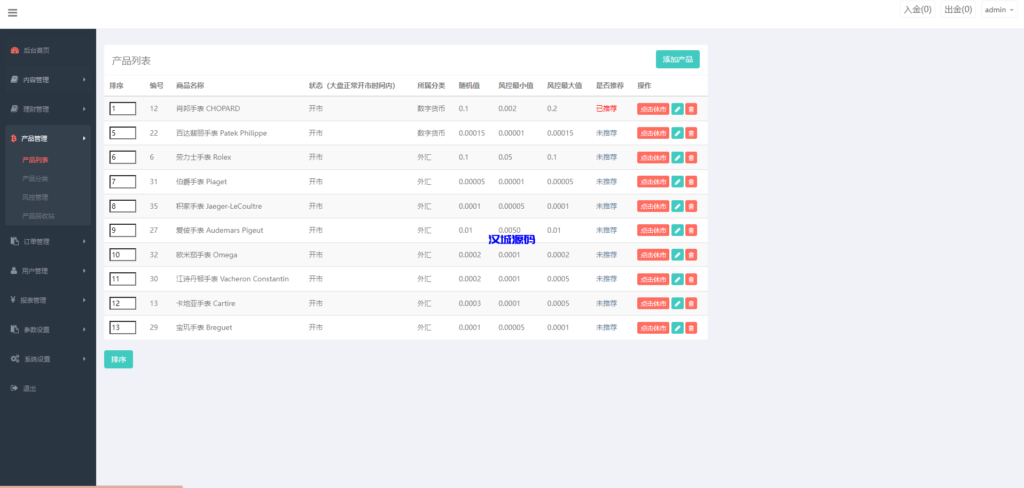Delete the Cartire row trash icon
1024x488 pixels.
click(692, 303)
